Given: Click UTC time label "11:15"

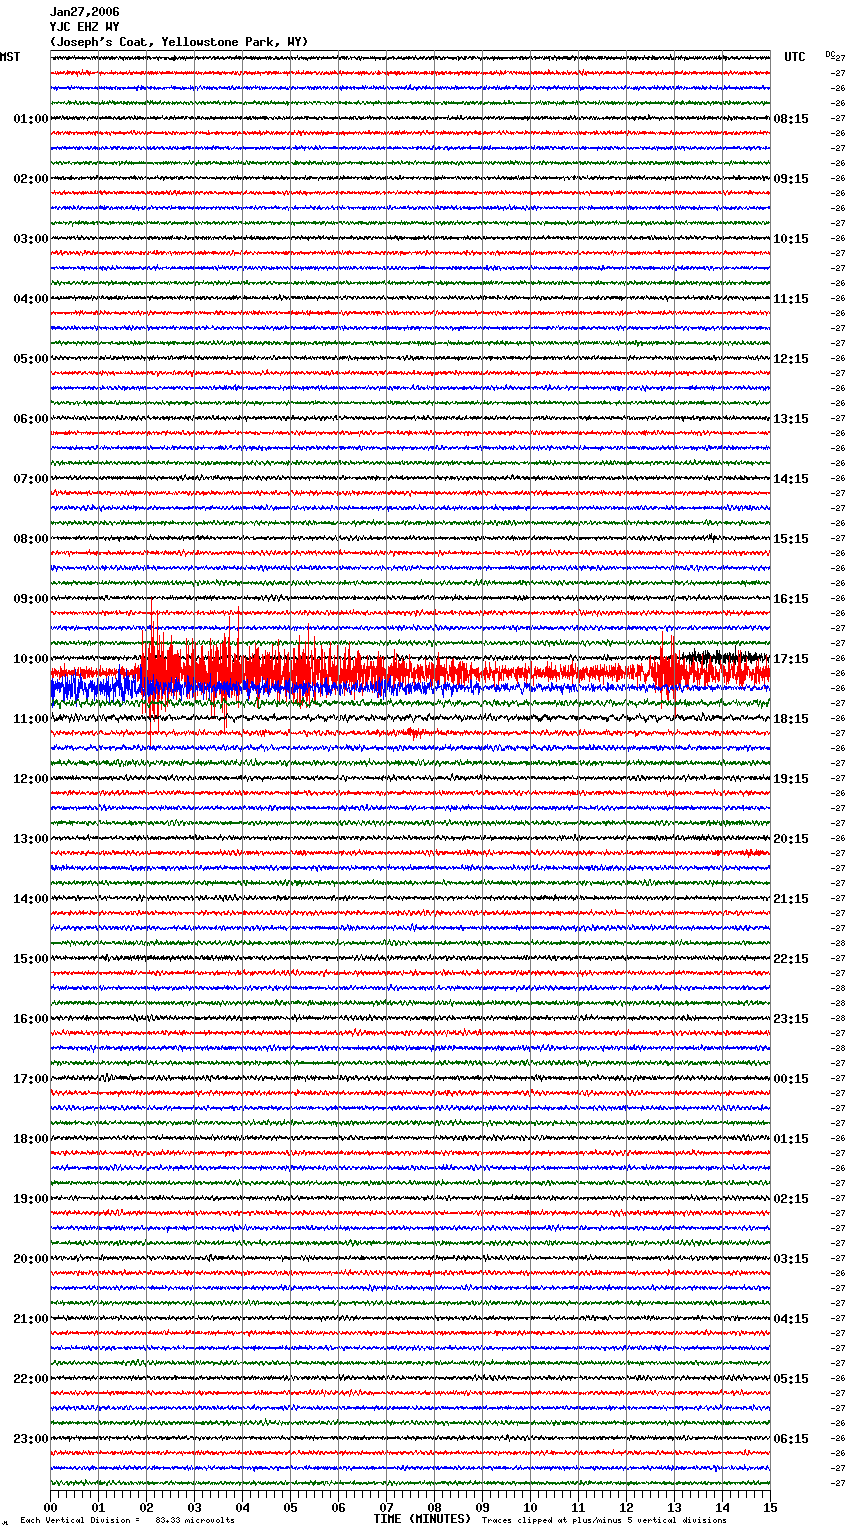Looking at the screenshot, I should pyautogui.click(x=791, y=299).
